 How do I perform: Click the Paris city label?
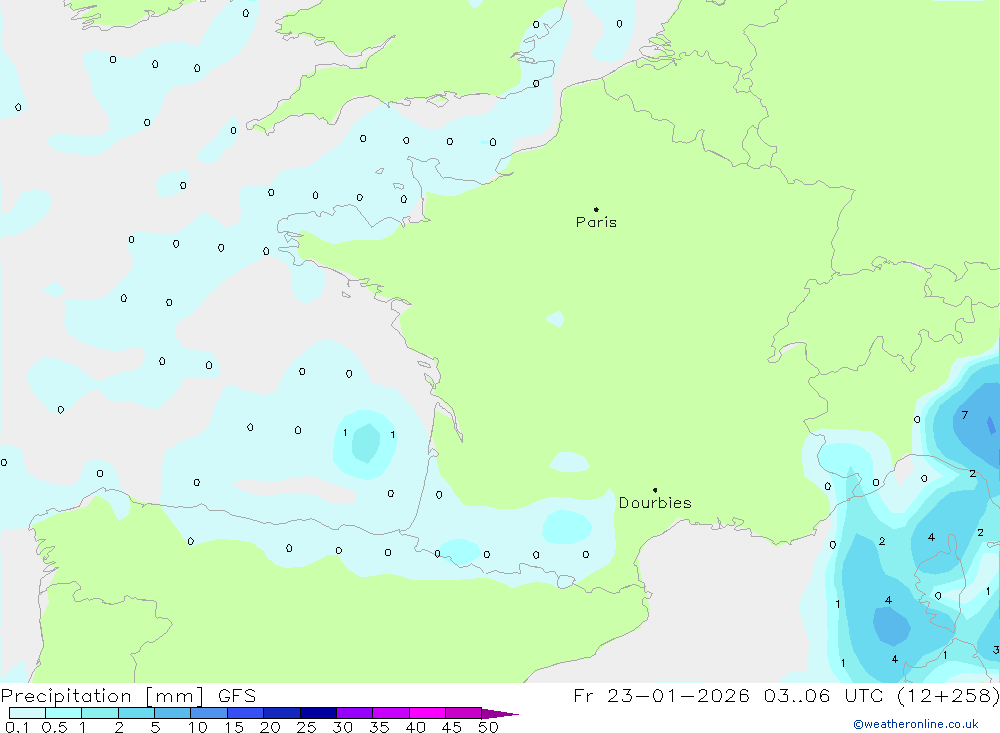click(596, 222)
